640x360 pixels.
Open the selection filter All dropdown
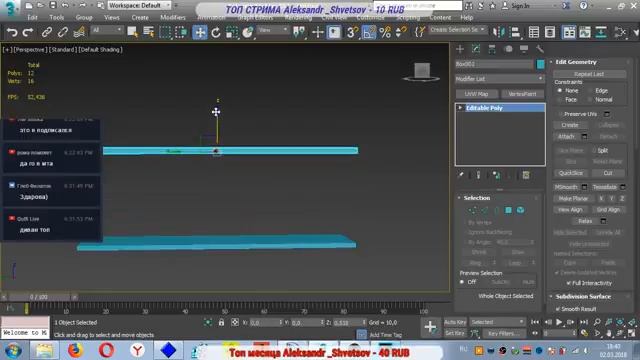click(107, 30)
